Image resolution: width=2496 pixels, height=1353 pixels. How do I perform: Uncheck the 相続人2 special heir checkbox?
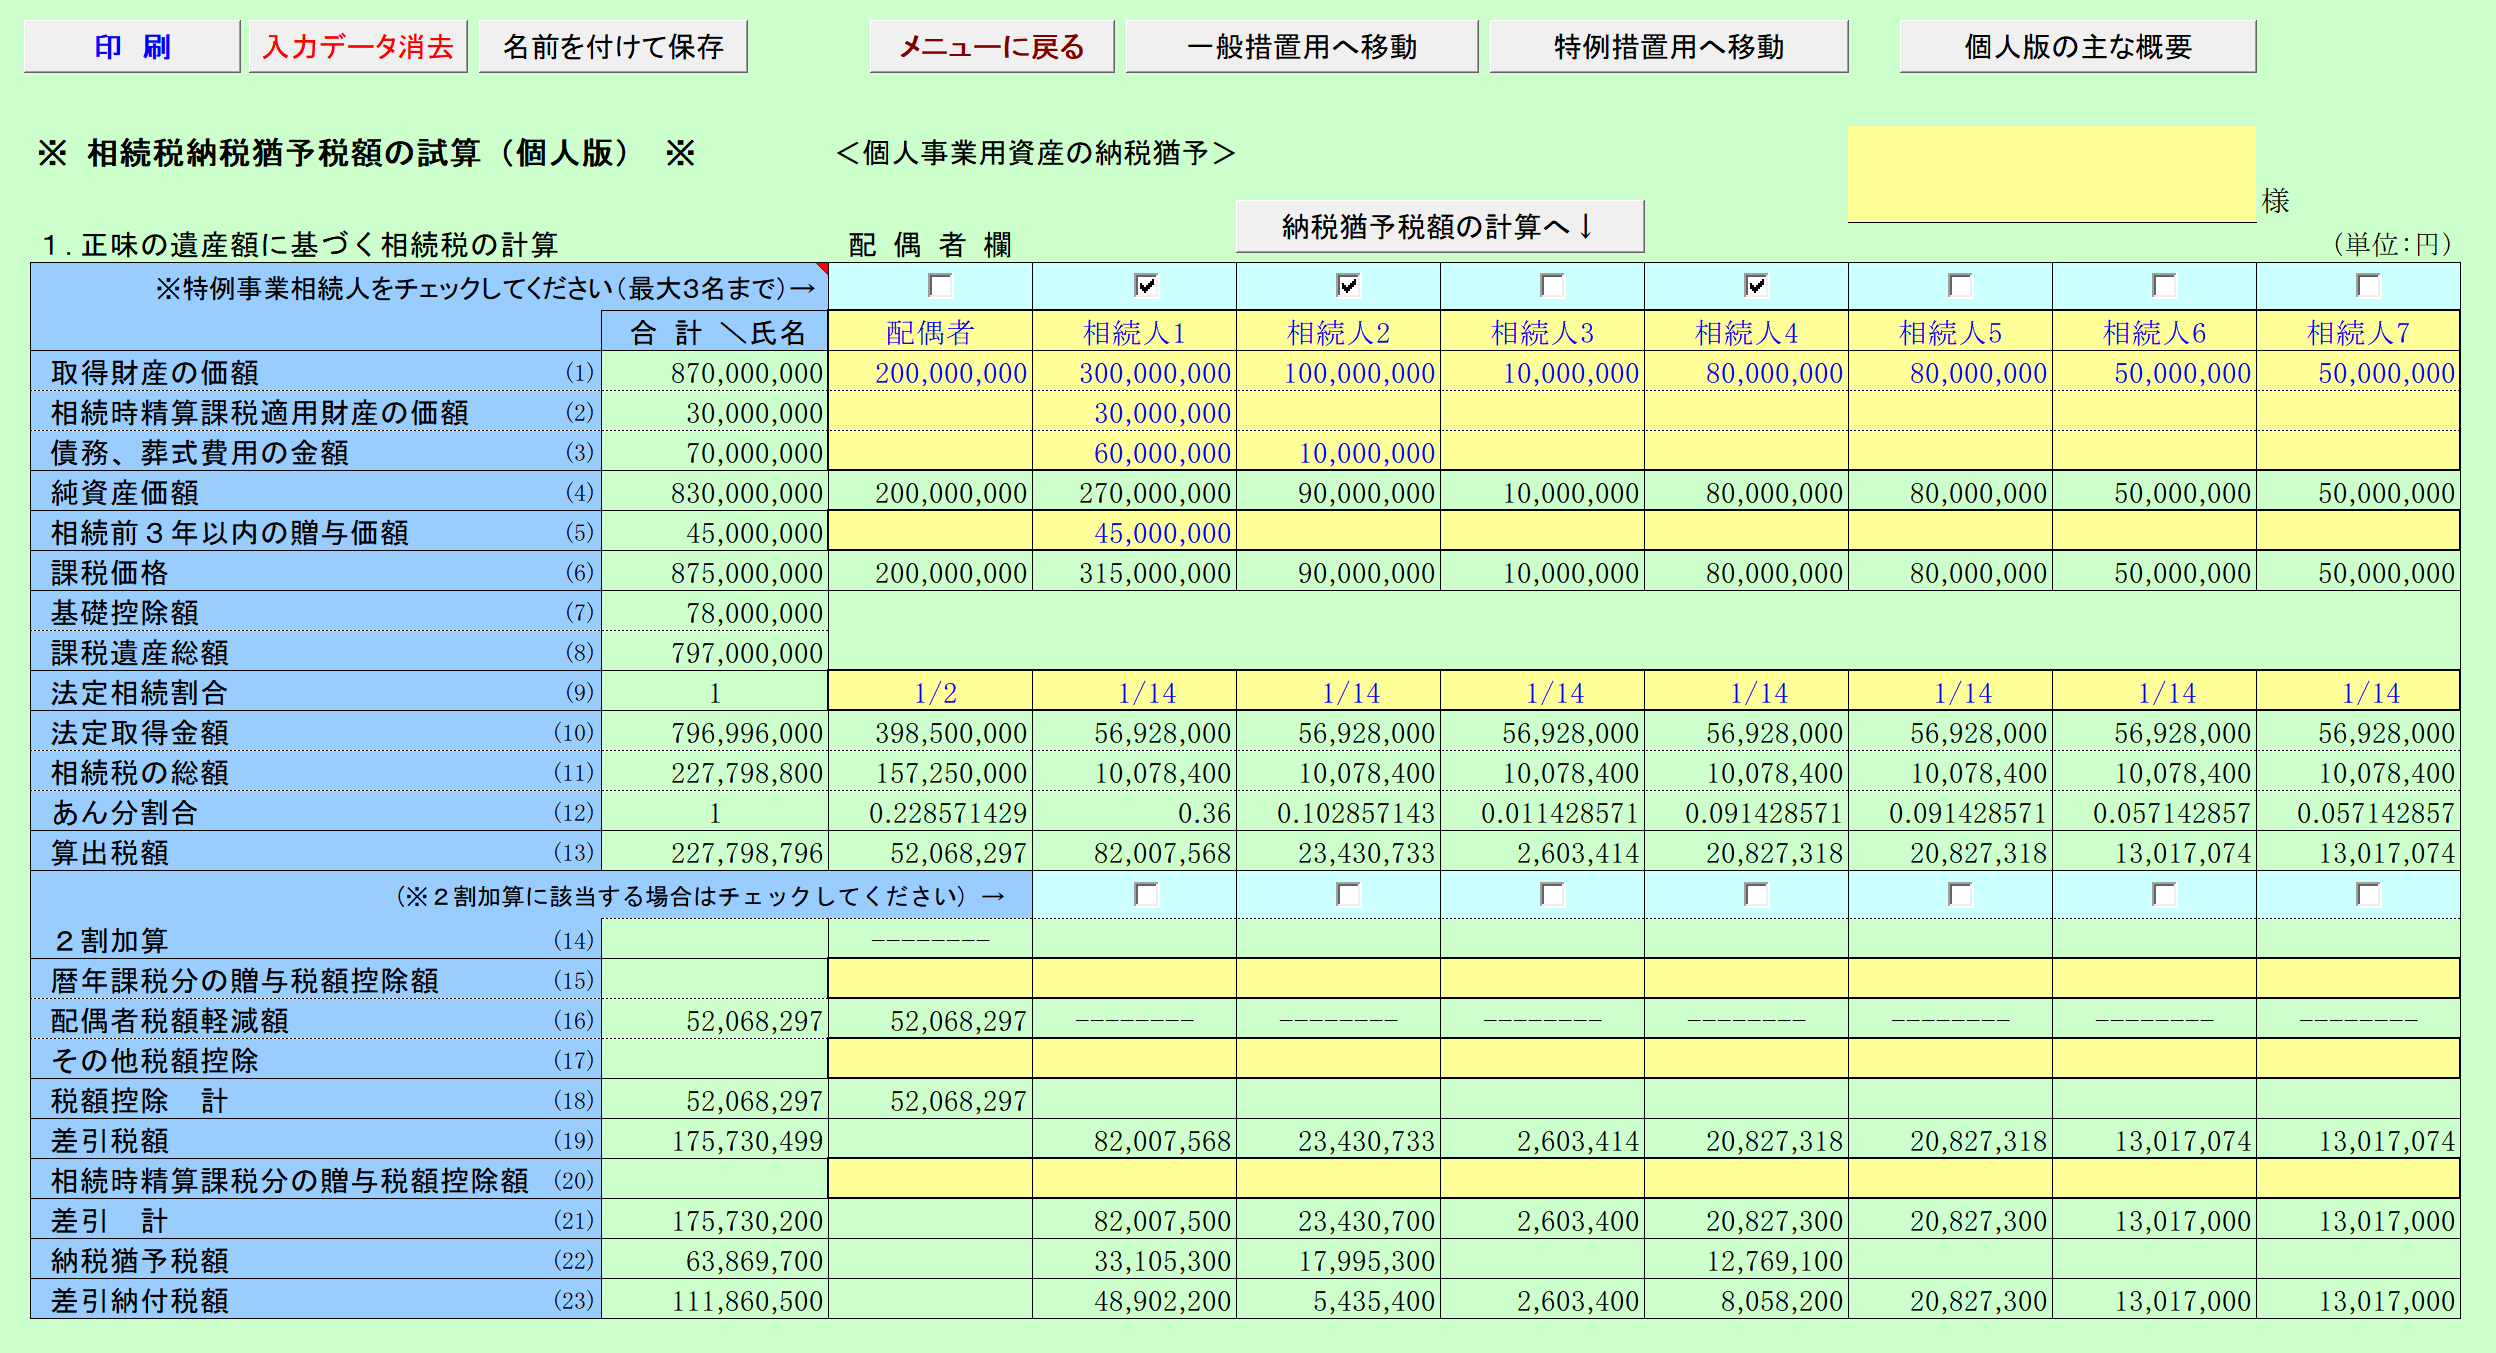tap(1349, 286)
